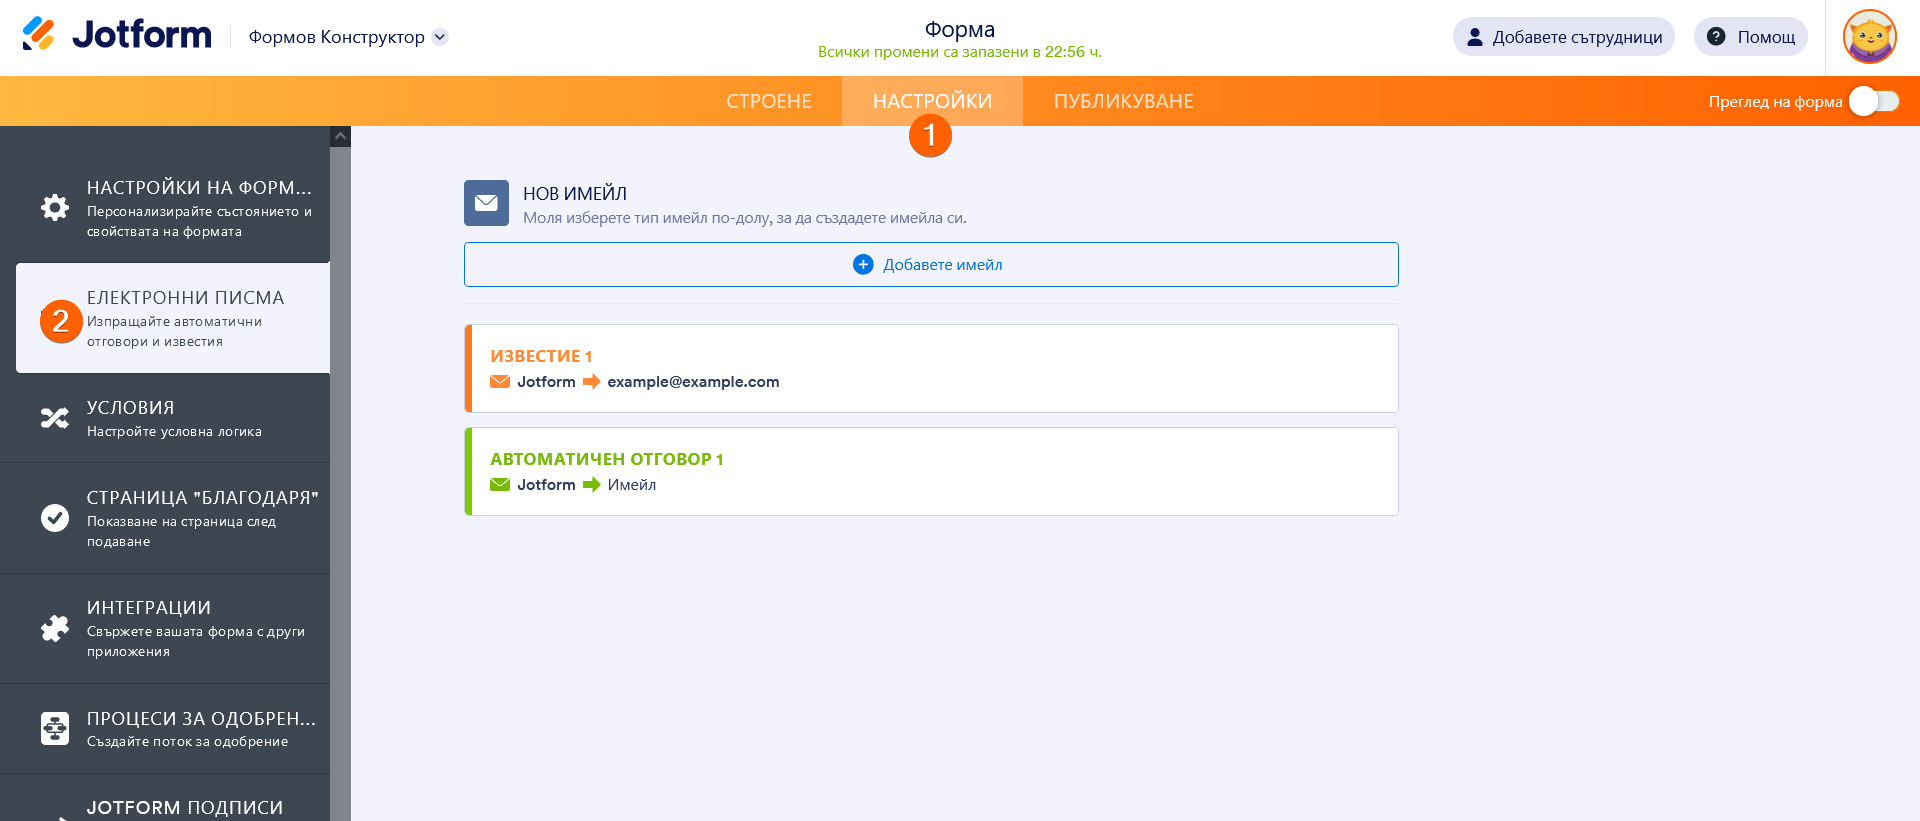
Task: Click the approval flow icon
Action: coord(55,728)
